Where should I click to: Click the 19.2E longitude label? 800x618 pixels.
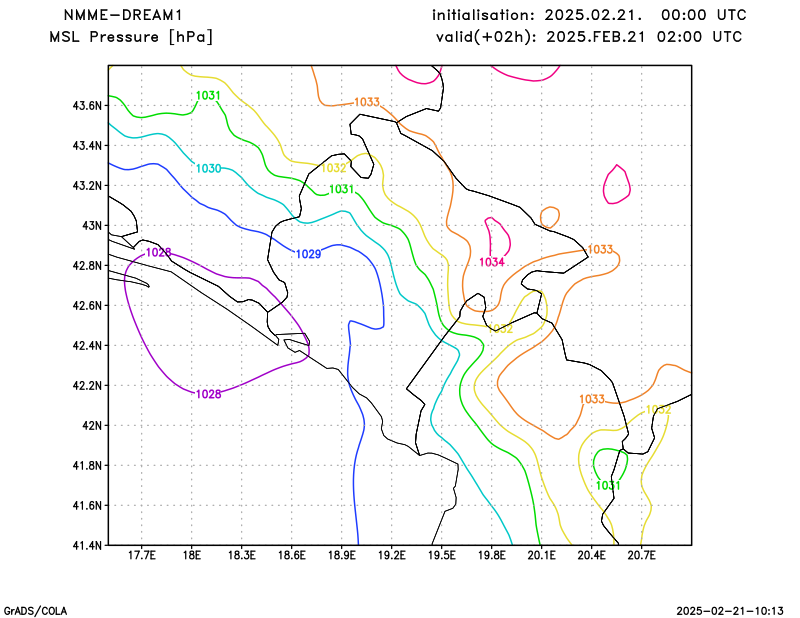coord(392,555)
